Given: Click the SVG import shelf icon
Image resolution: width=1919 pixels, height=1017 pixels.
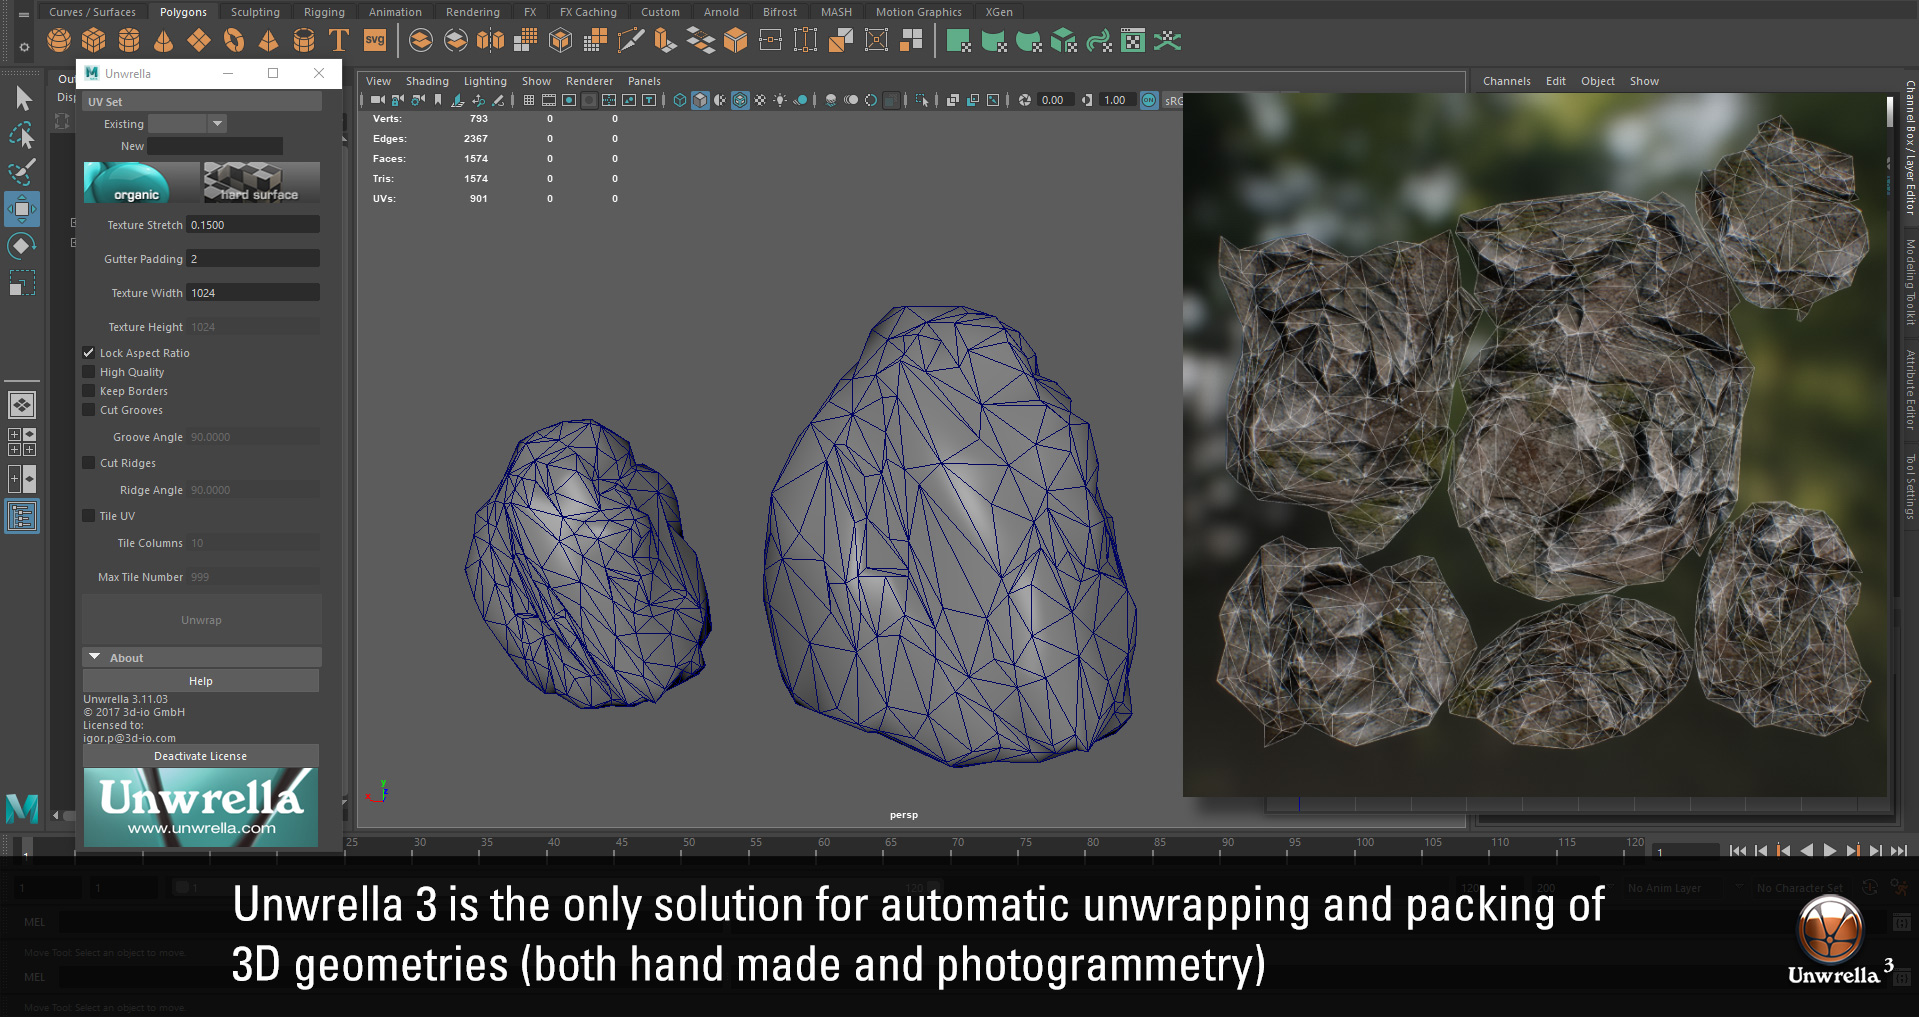Looking at the screenshot, I should coord(375,40).
